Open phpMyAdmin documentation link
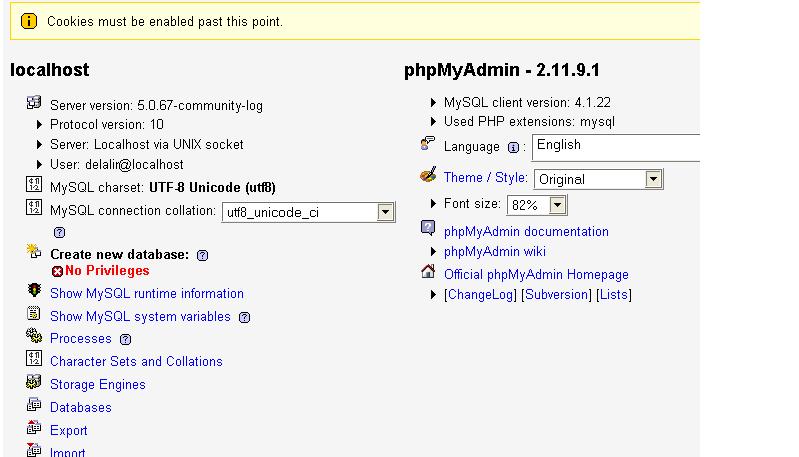The image size is (799, 457). coord(526,232)
